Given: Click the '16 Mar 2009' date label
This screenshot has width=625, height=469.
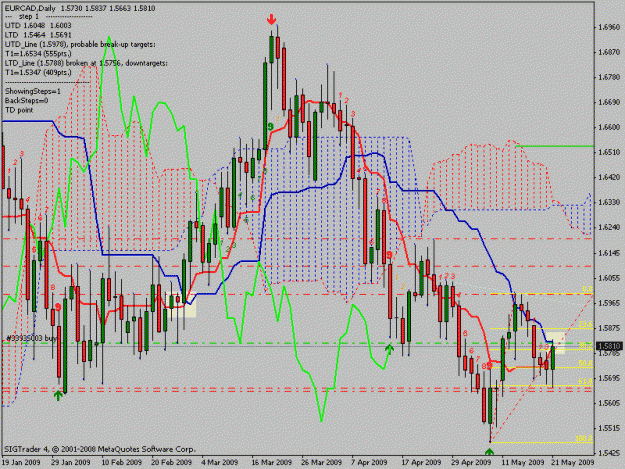Looking at the screenshot, I should tap(272, 462).
